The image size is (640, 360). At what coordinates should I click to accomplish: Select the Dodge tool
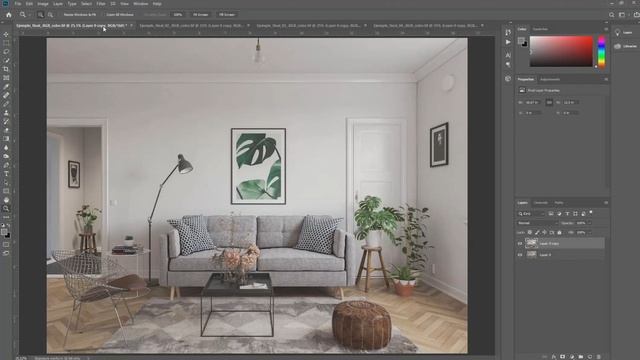point(6,156)
